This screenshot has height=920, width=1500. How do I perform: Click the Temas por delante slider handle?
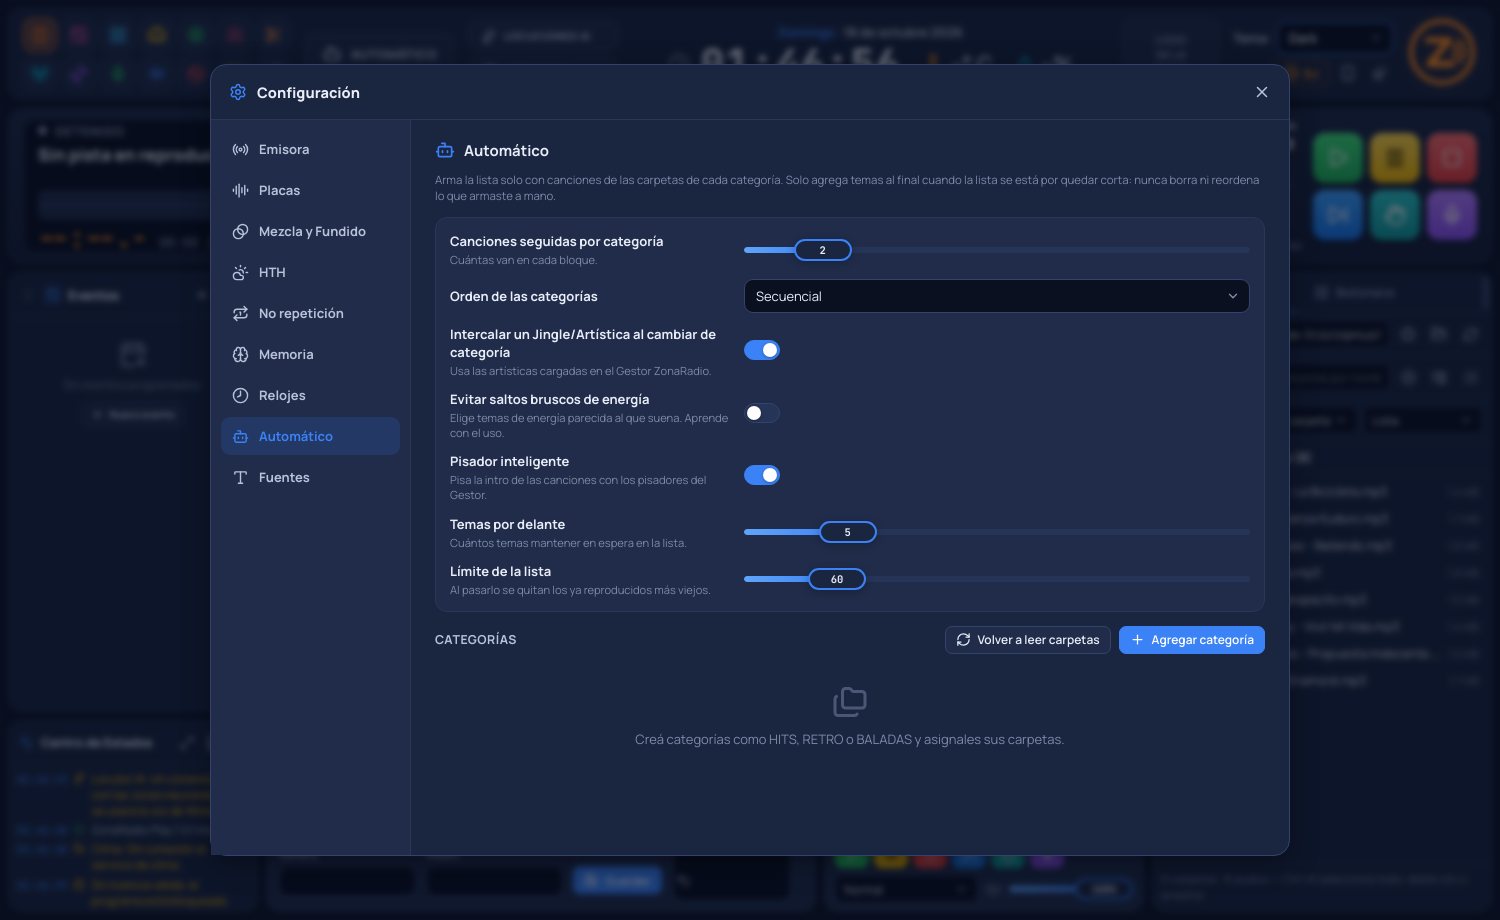pos(848,532)
